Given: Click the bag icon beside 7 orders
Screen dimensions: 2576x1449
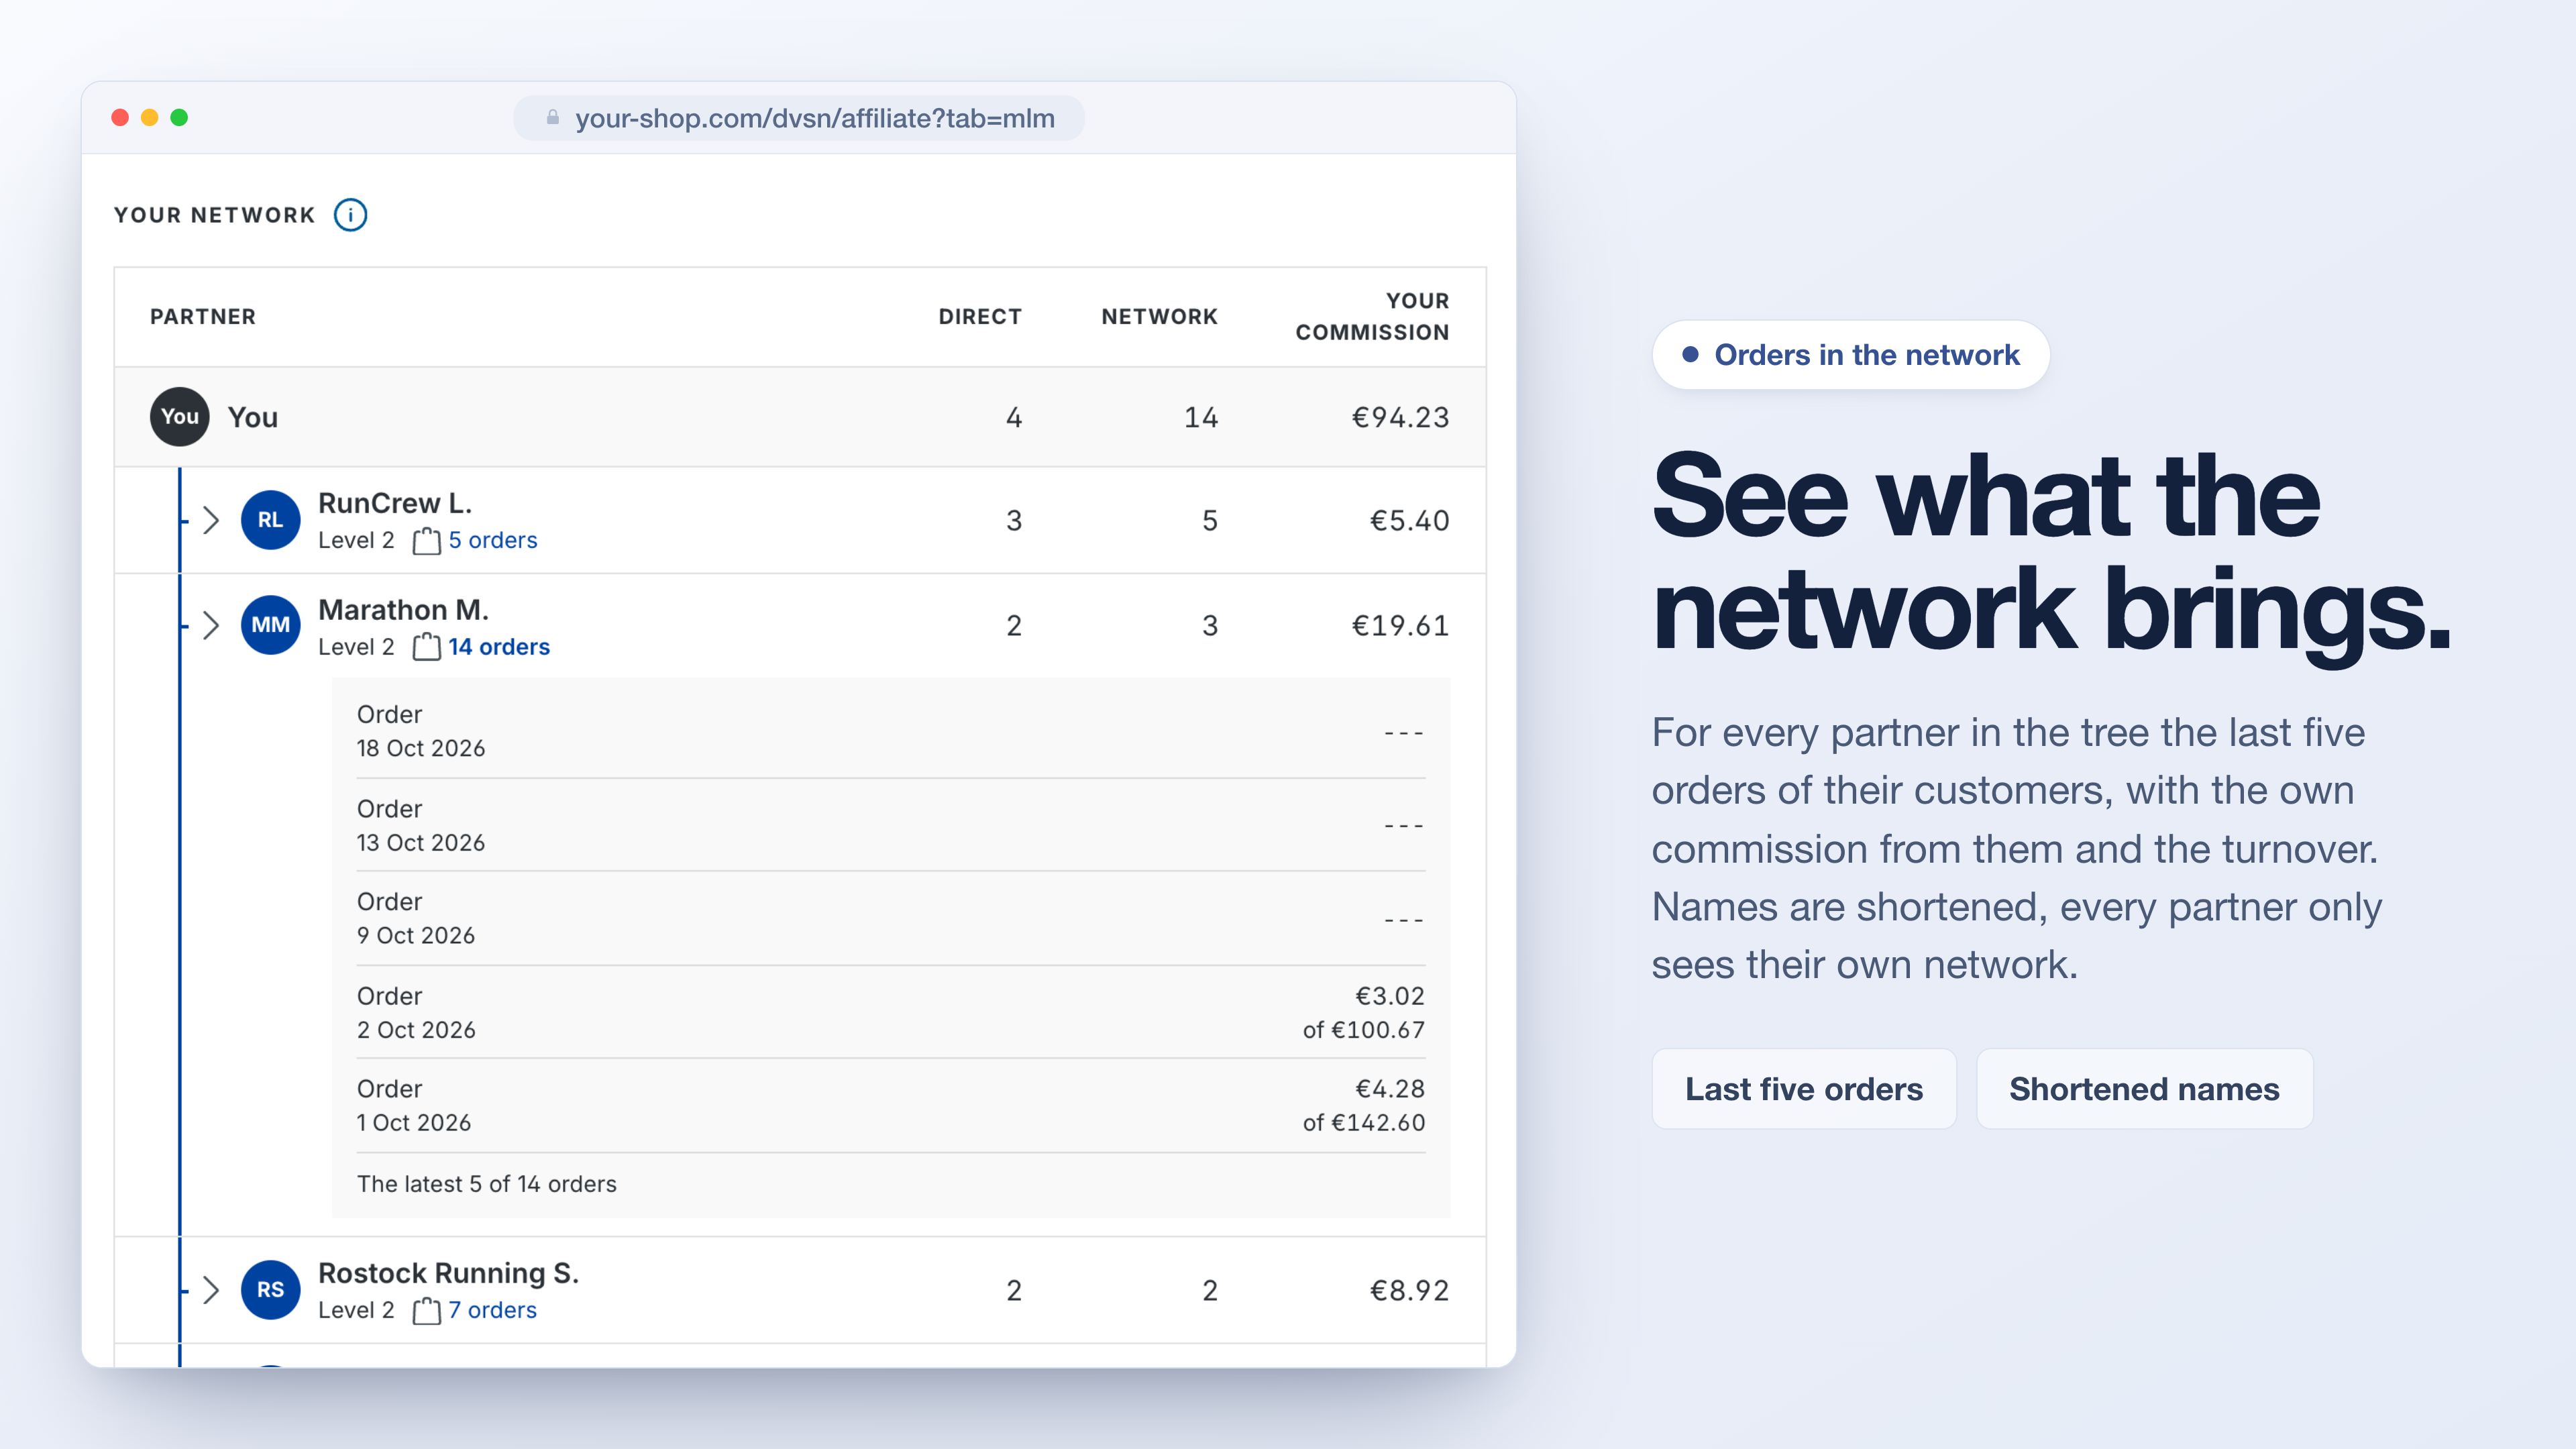Looking at the screenshot, I should tap(427, 1311).
